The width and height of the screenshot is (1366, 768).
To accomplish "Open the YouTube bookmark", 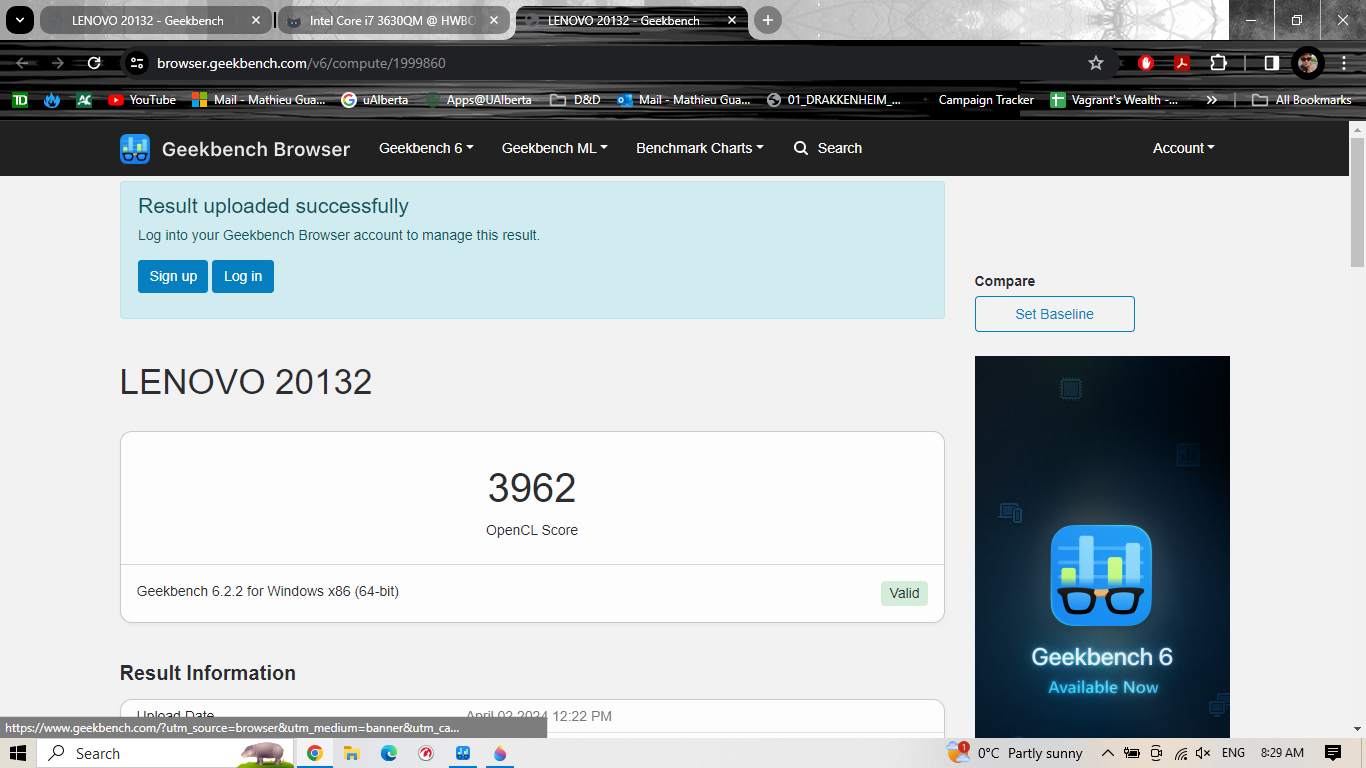I will point(142,100).
